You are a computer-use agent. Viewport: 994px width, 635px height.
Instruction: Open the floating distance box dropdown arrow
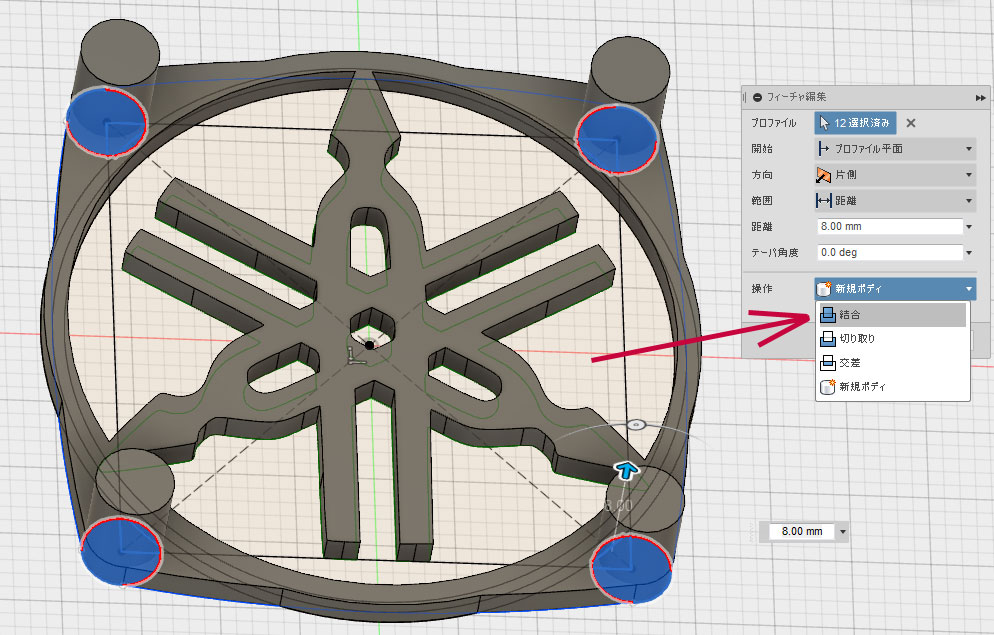(844, 531)
